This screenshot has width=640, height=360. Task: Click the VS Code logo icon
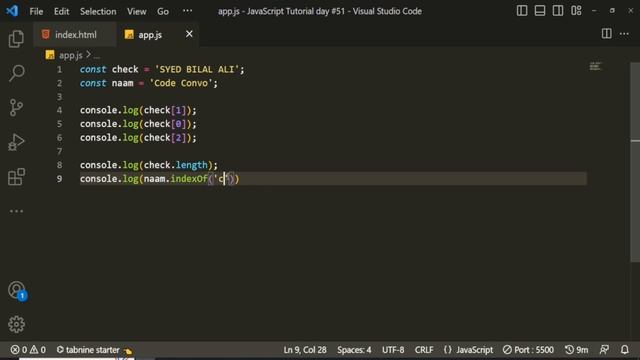[x=12, y=11]
